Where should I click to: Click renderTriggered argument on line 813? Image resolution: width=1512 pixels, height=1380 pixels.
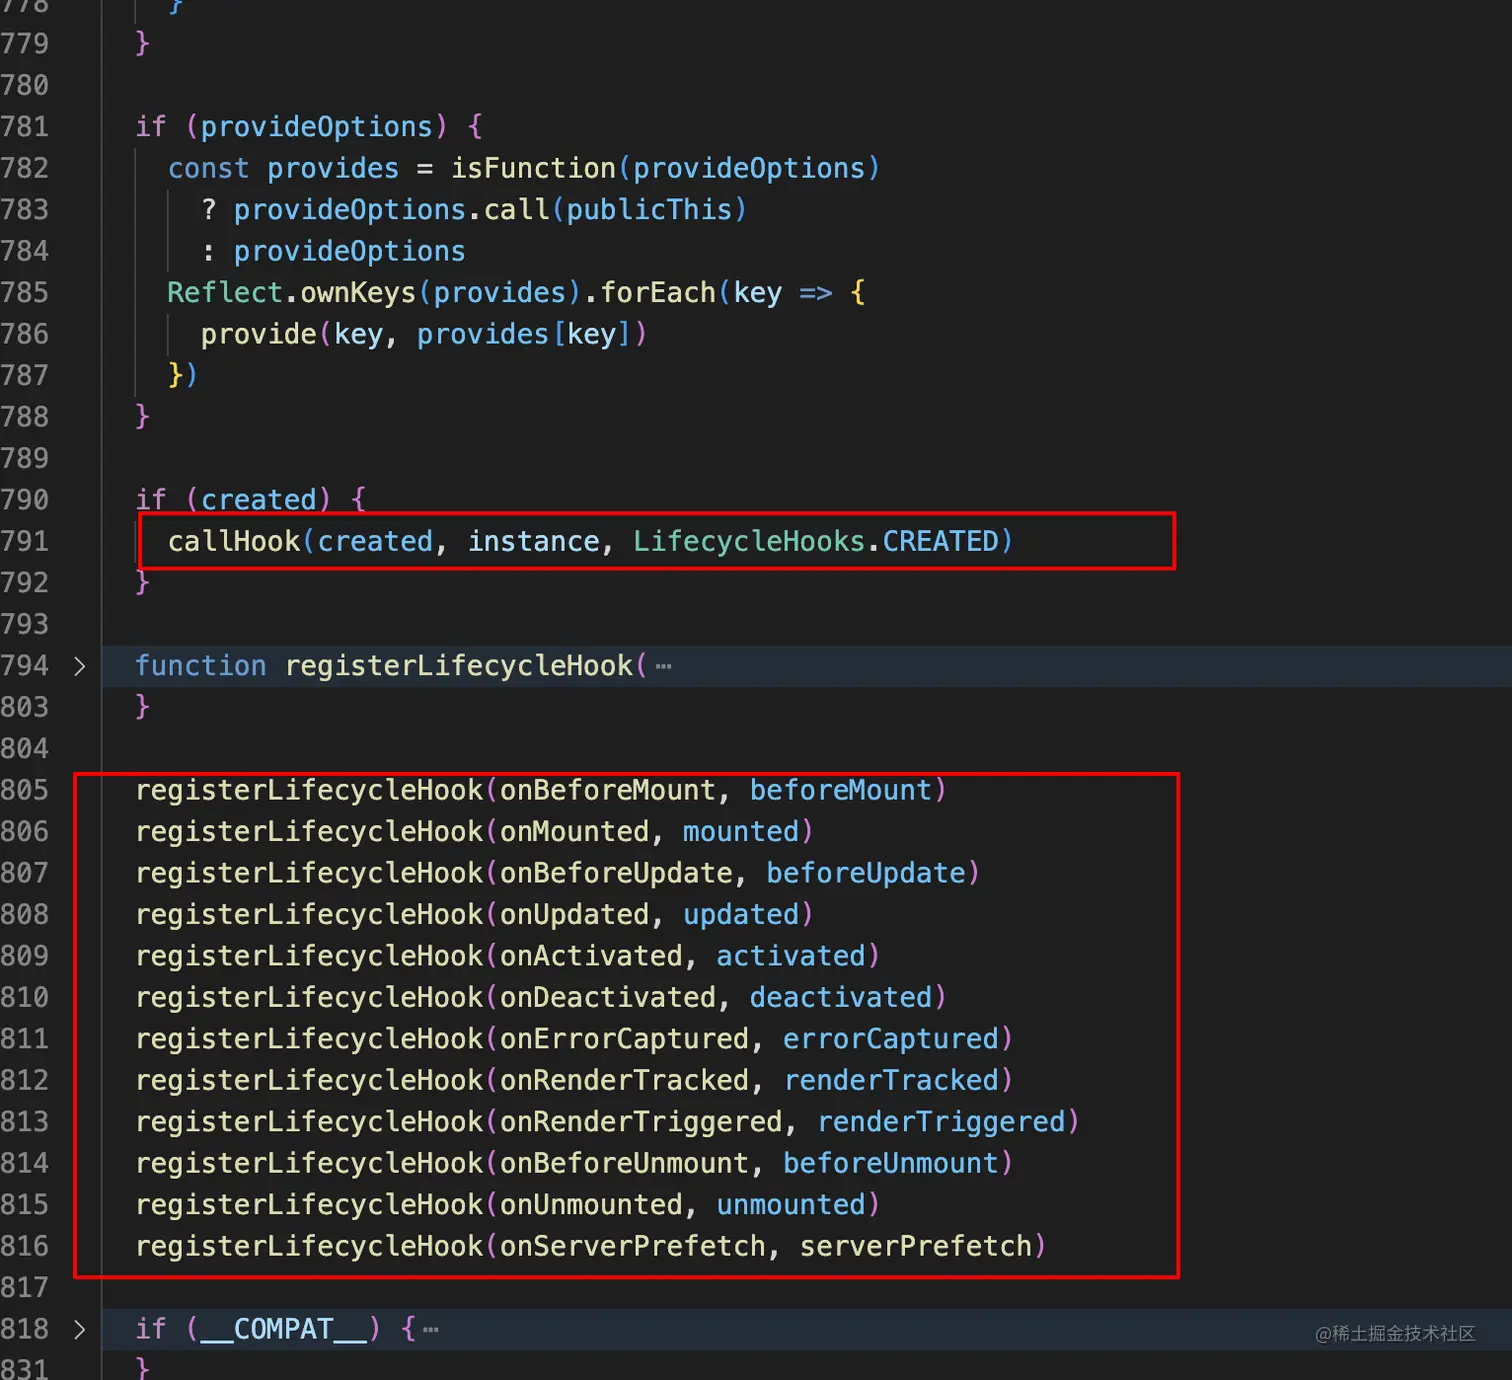[x=942, y=1122]
